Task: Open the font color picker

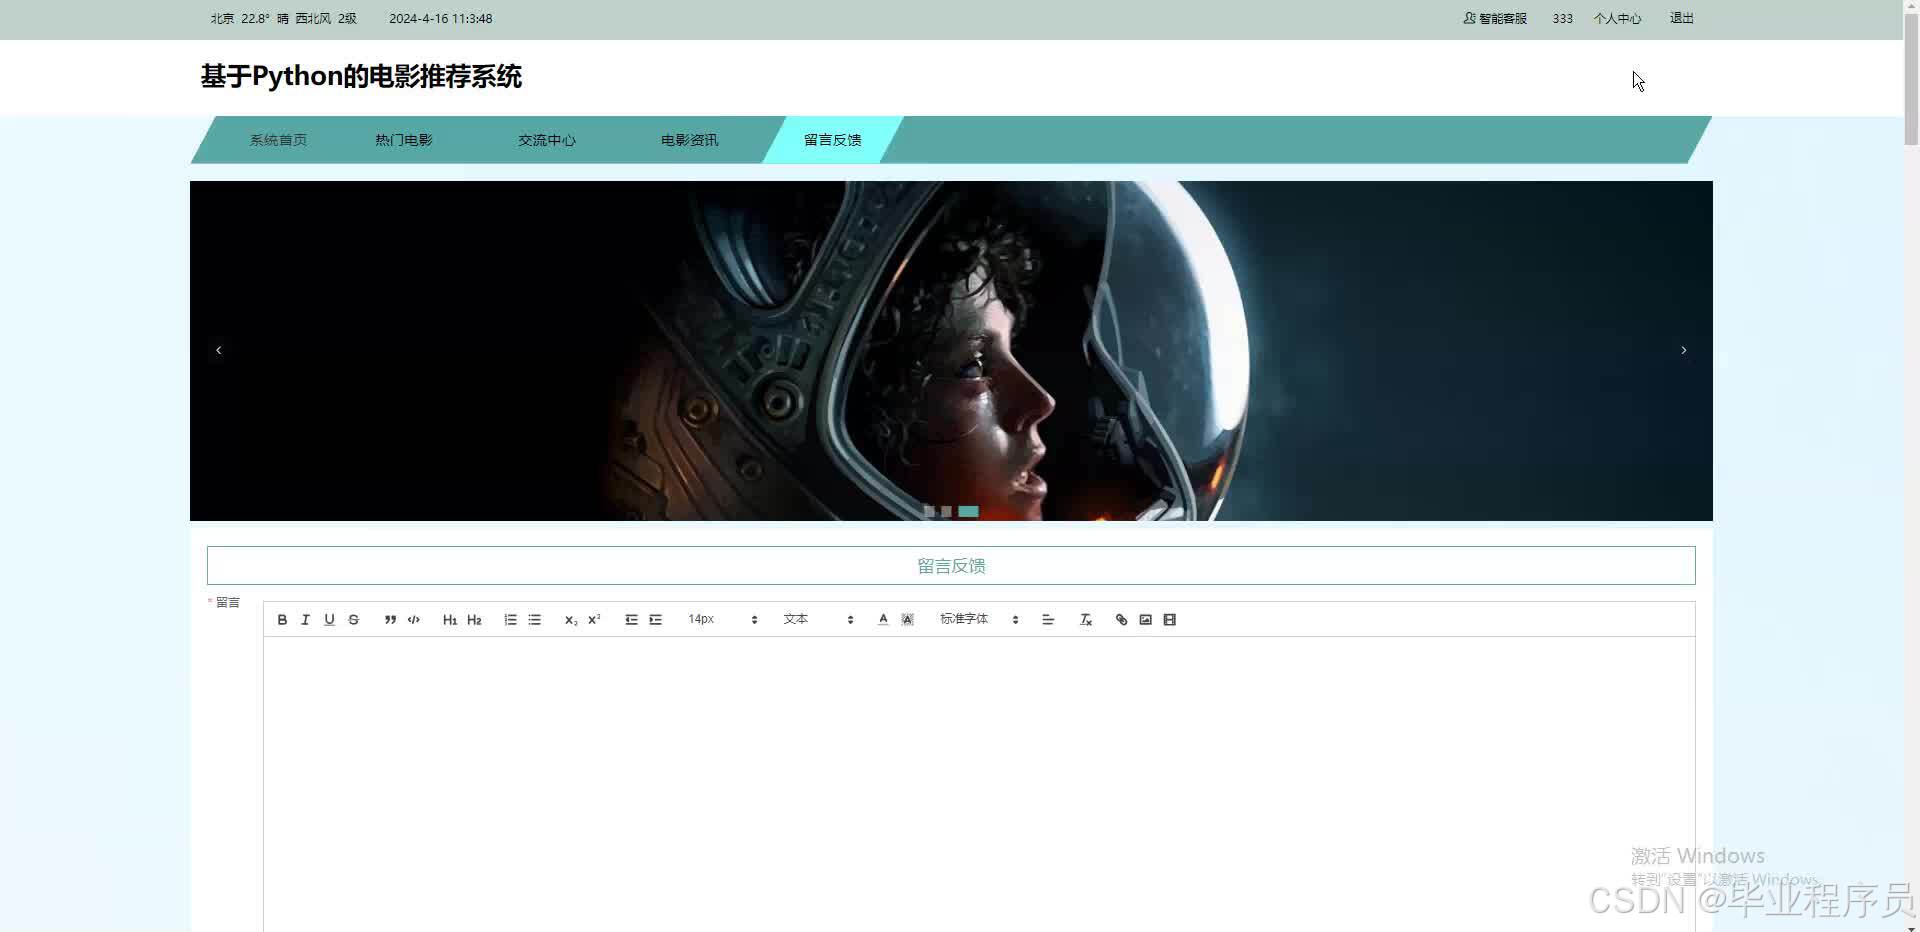Action: click(883, 620)
